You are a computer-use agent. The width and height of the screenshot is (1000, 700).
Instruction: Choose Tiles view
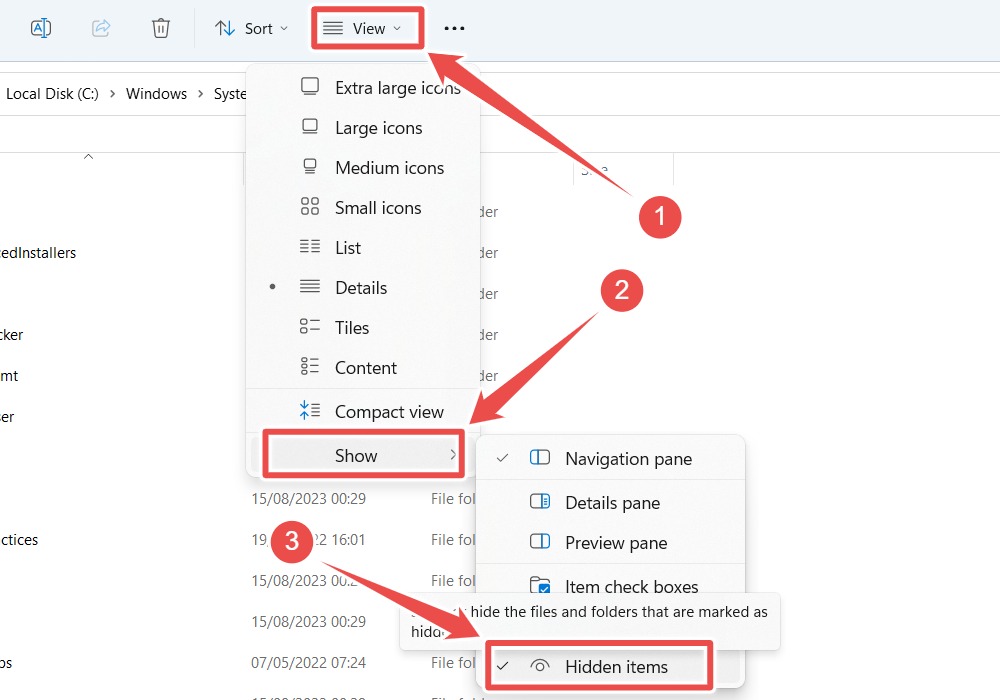pos(351,327)
